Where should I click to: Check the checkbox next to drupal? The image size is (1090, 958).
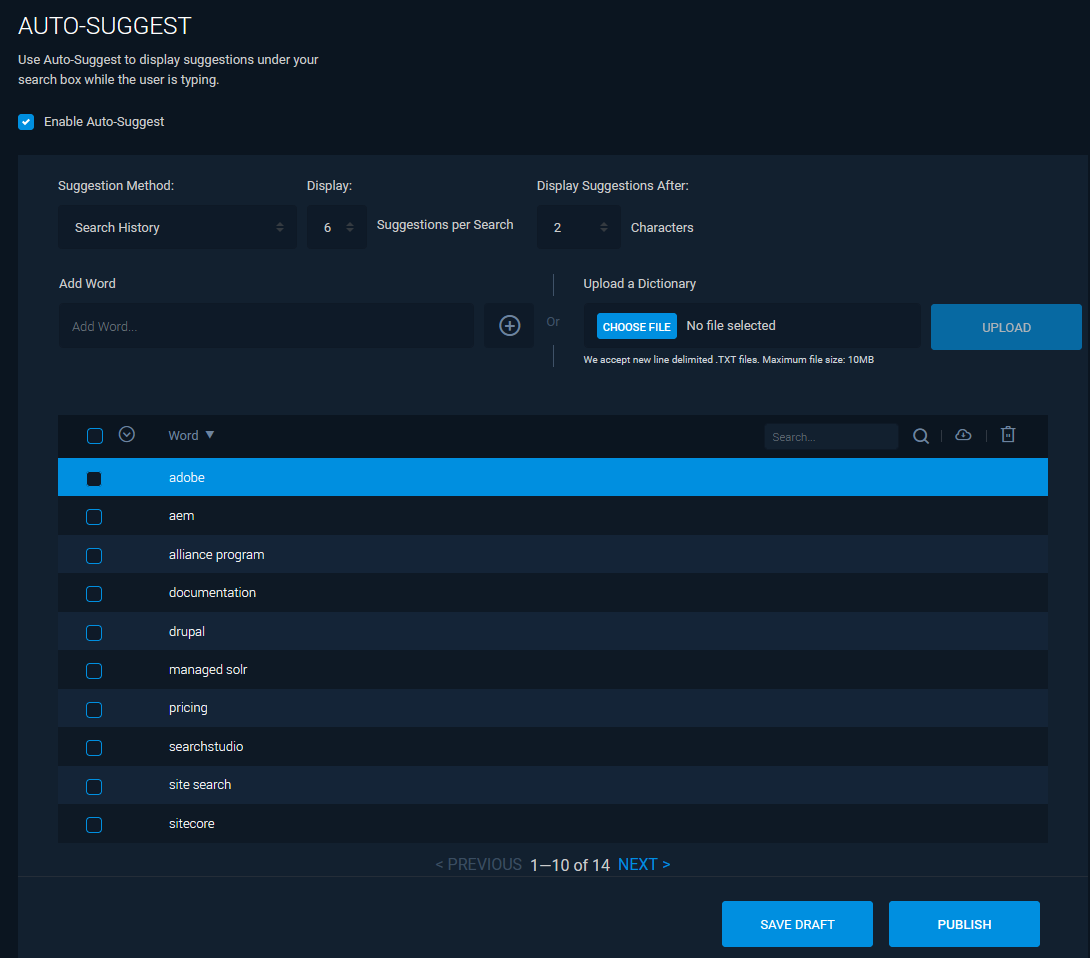tap(94, 632)
